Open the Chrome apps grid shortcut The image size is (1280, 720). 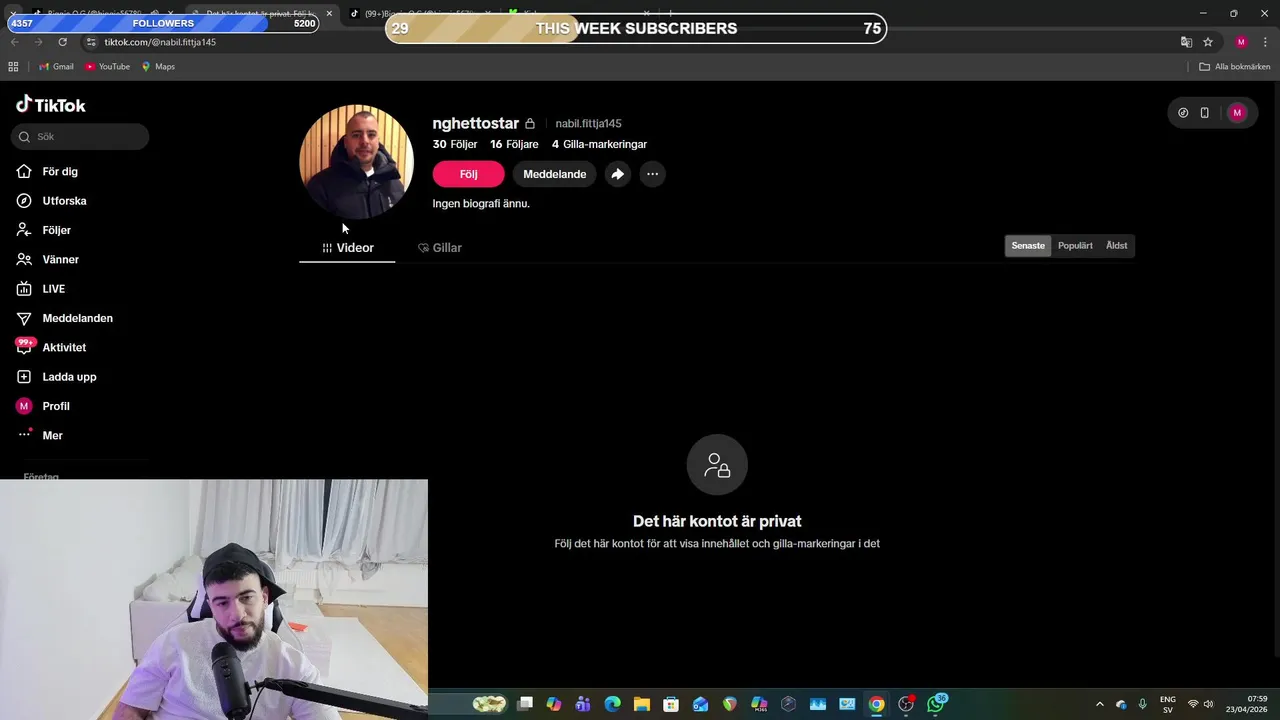pos(13,67)
